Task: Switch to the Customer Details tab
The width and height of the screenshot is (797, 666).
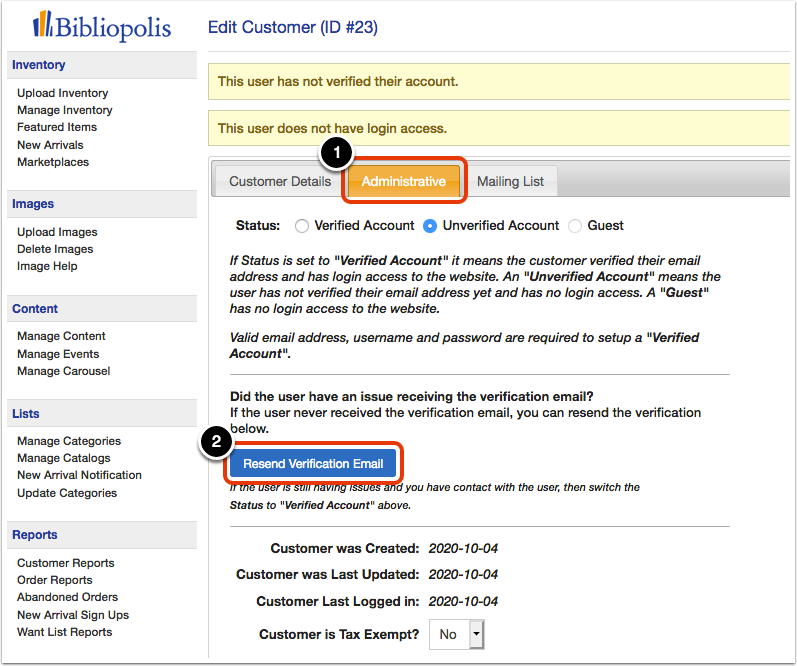Action: pyautogui.click(x=280, y=181)
